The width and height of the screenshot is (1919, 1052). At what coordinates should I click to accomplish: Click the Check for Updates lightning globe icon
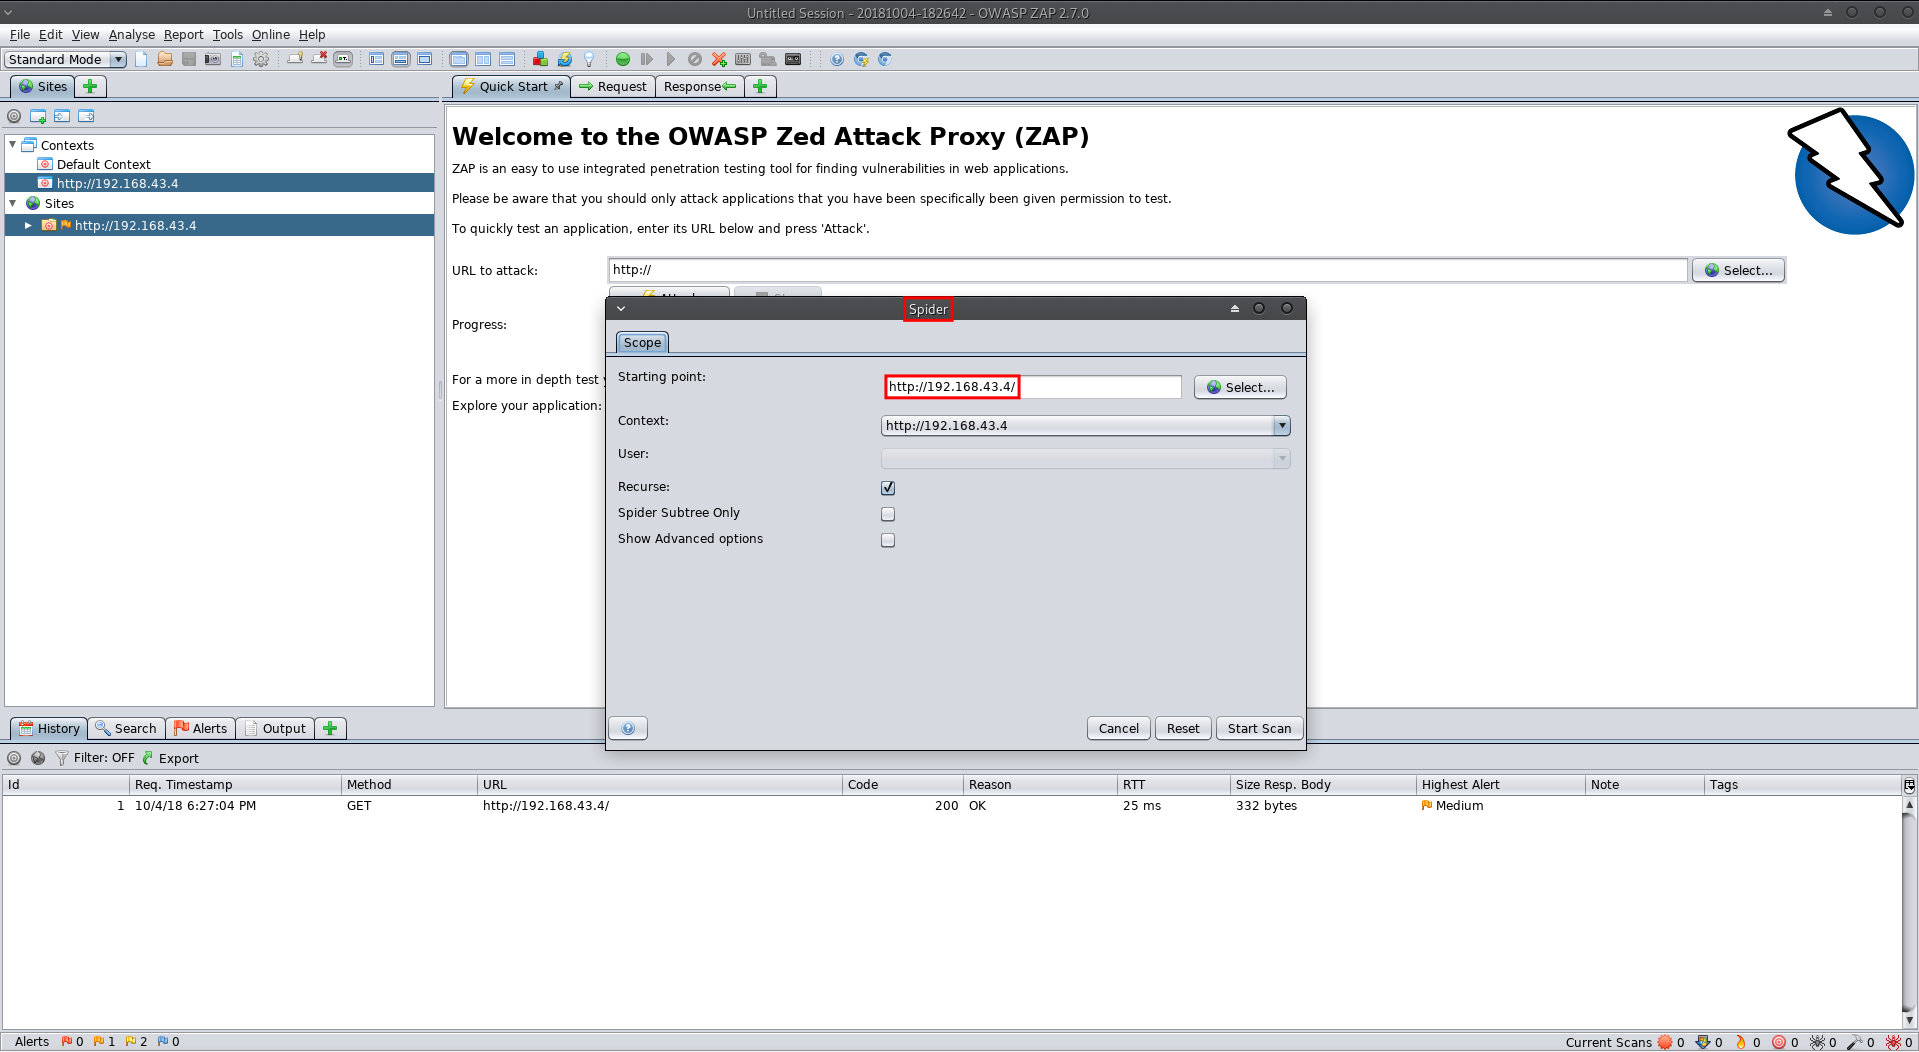(x=565, y=59)
